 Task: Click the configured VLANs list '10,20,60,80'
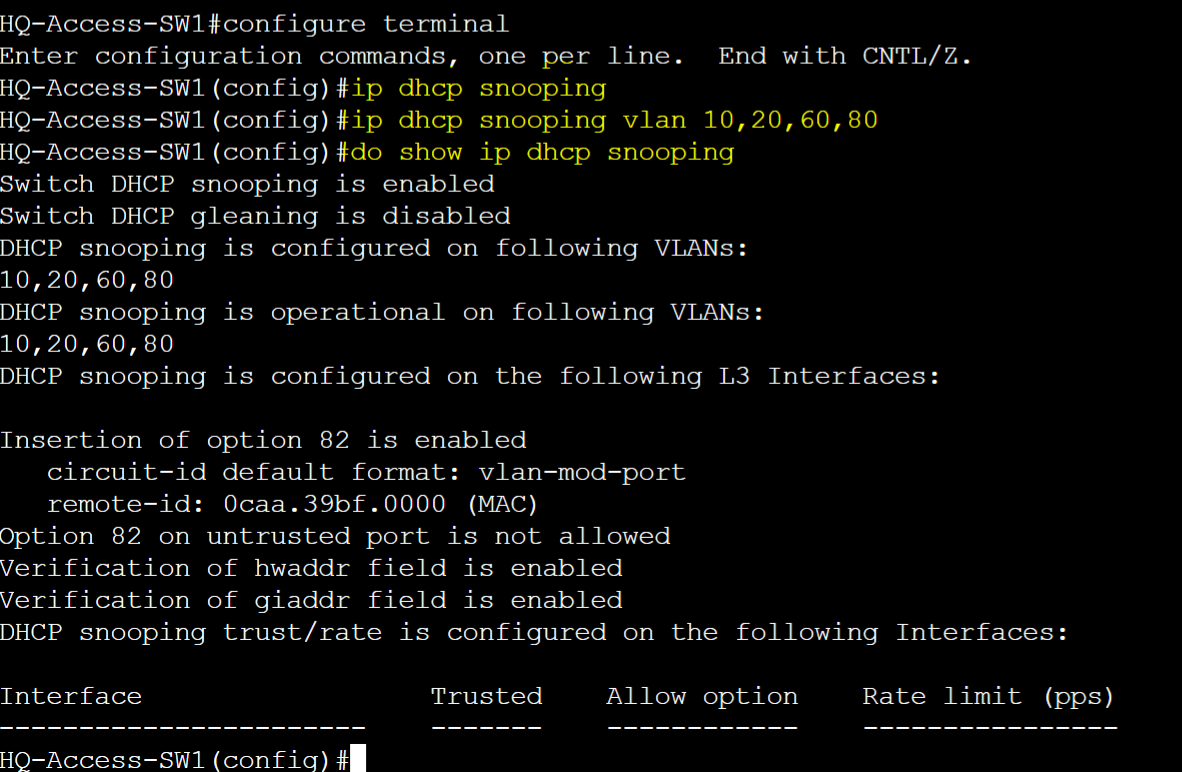[87, 281]
